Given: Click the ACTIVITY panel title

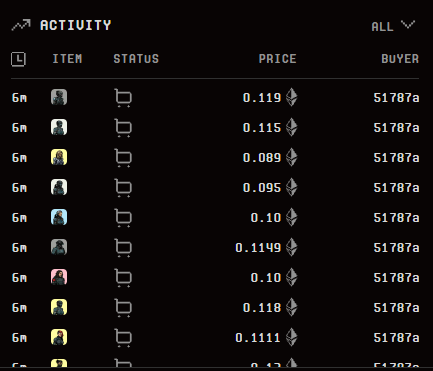Looking at the screenshot, I should click(x=75, y=25).
